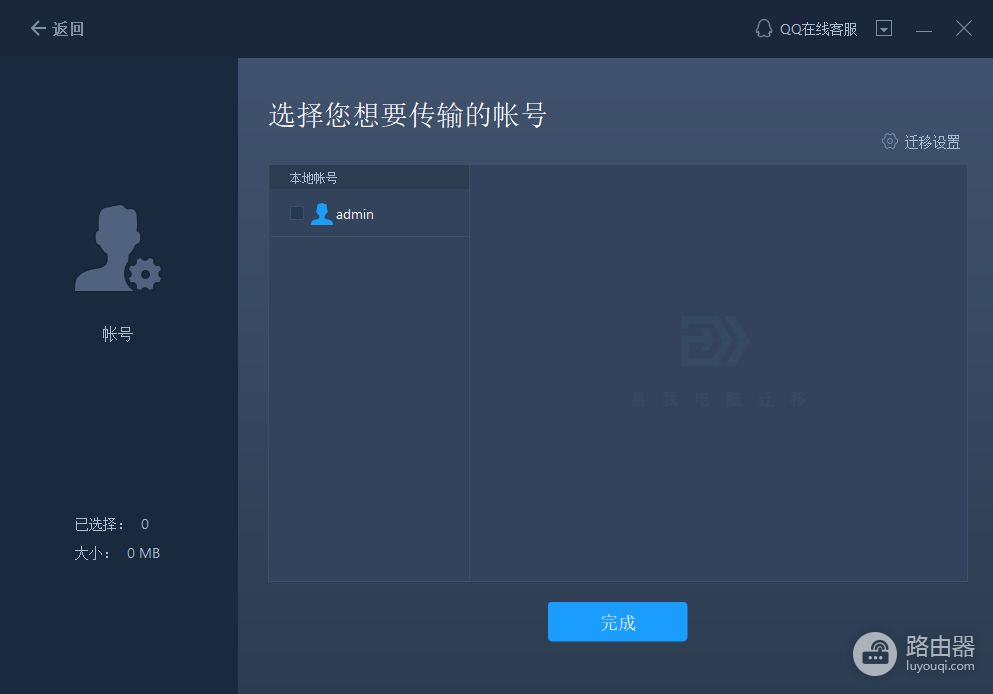Close the application window
This screenshot has height=694, width=993.
click(x=964, y=28)
